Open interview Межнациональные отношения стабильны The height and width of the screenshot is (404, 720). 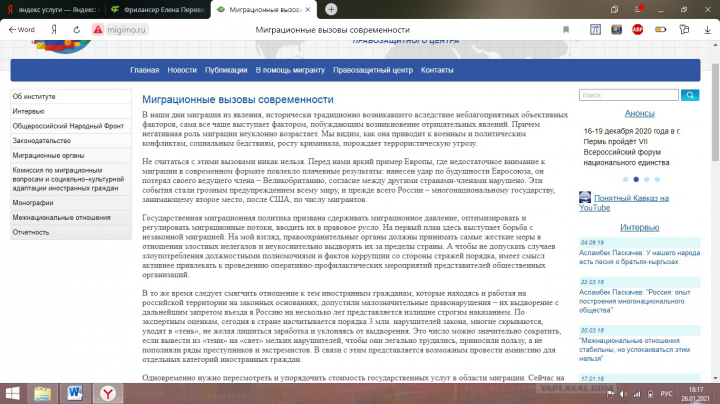[x=635, y=349]
